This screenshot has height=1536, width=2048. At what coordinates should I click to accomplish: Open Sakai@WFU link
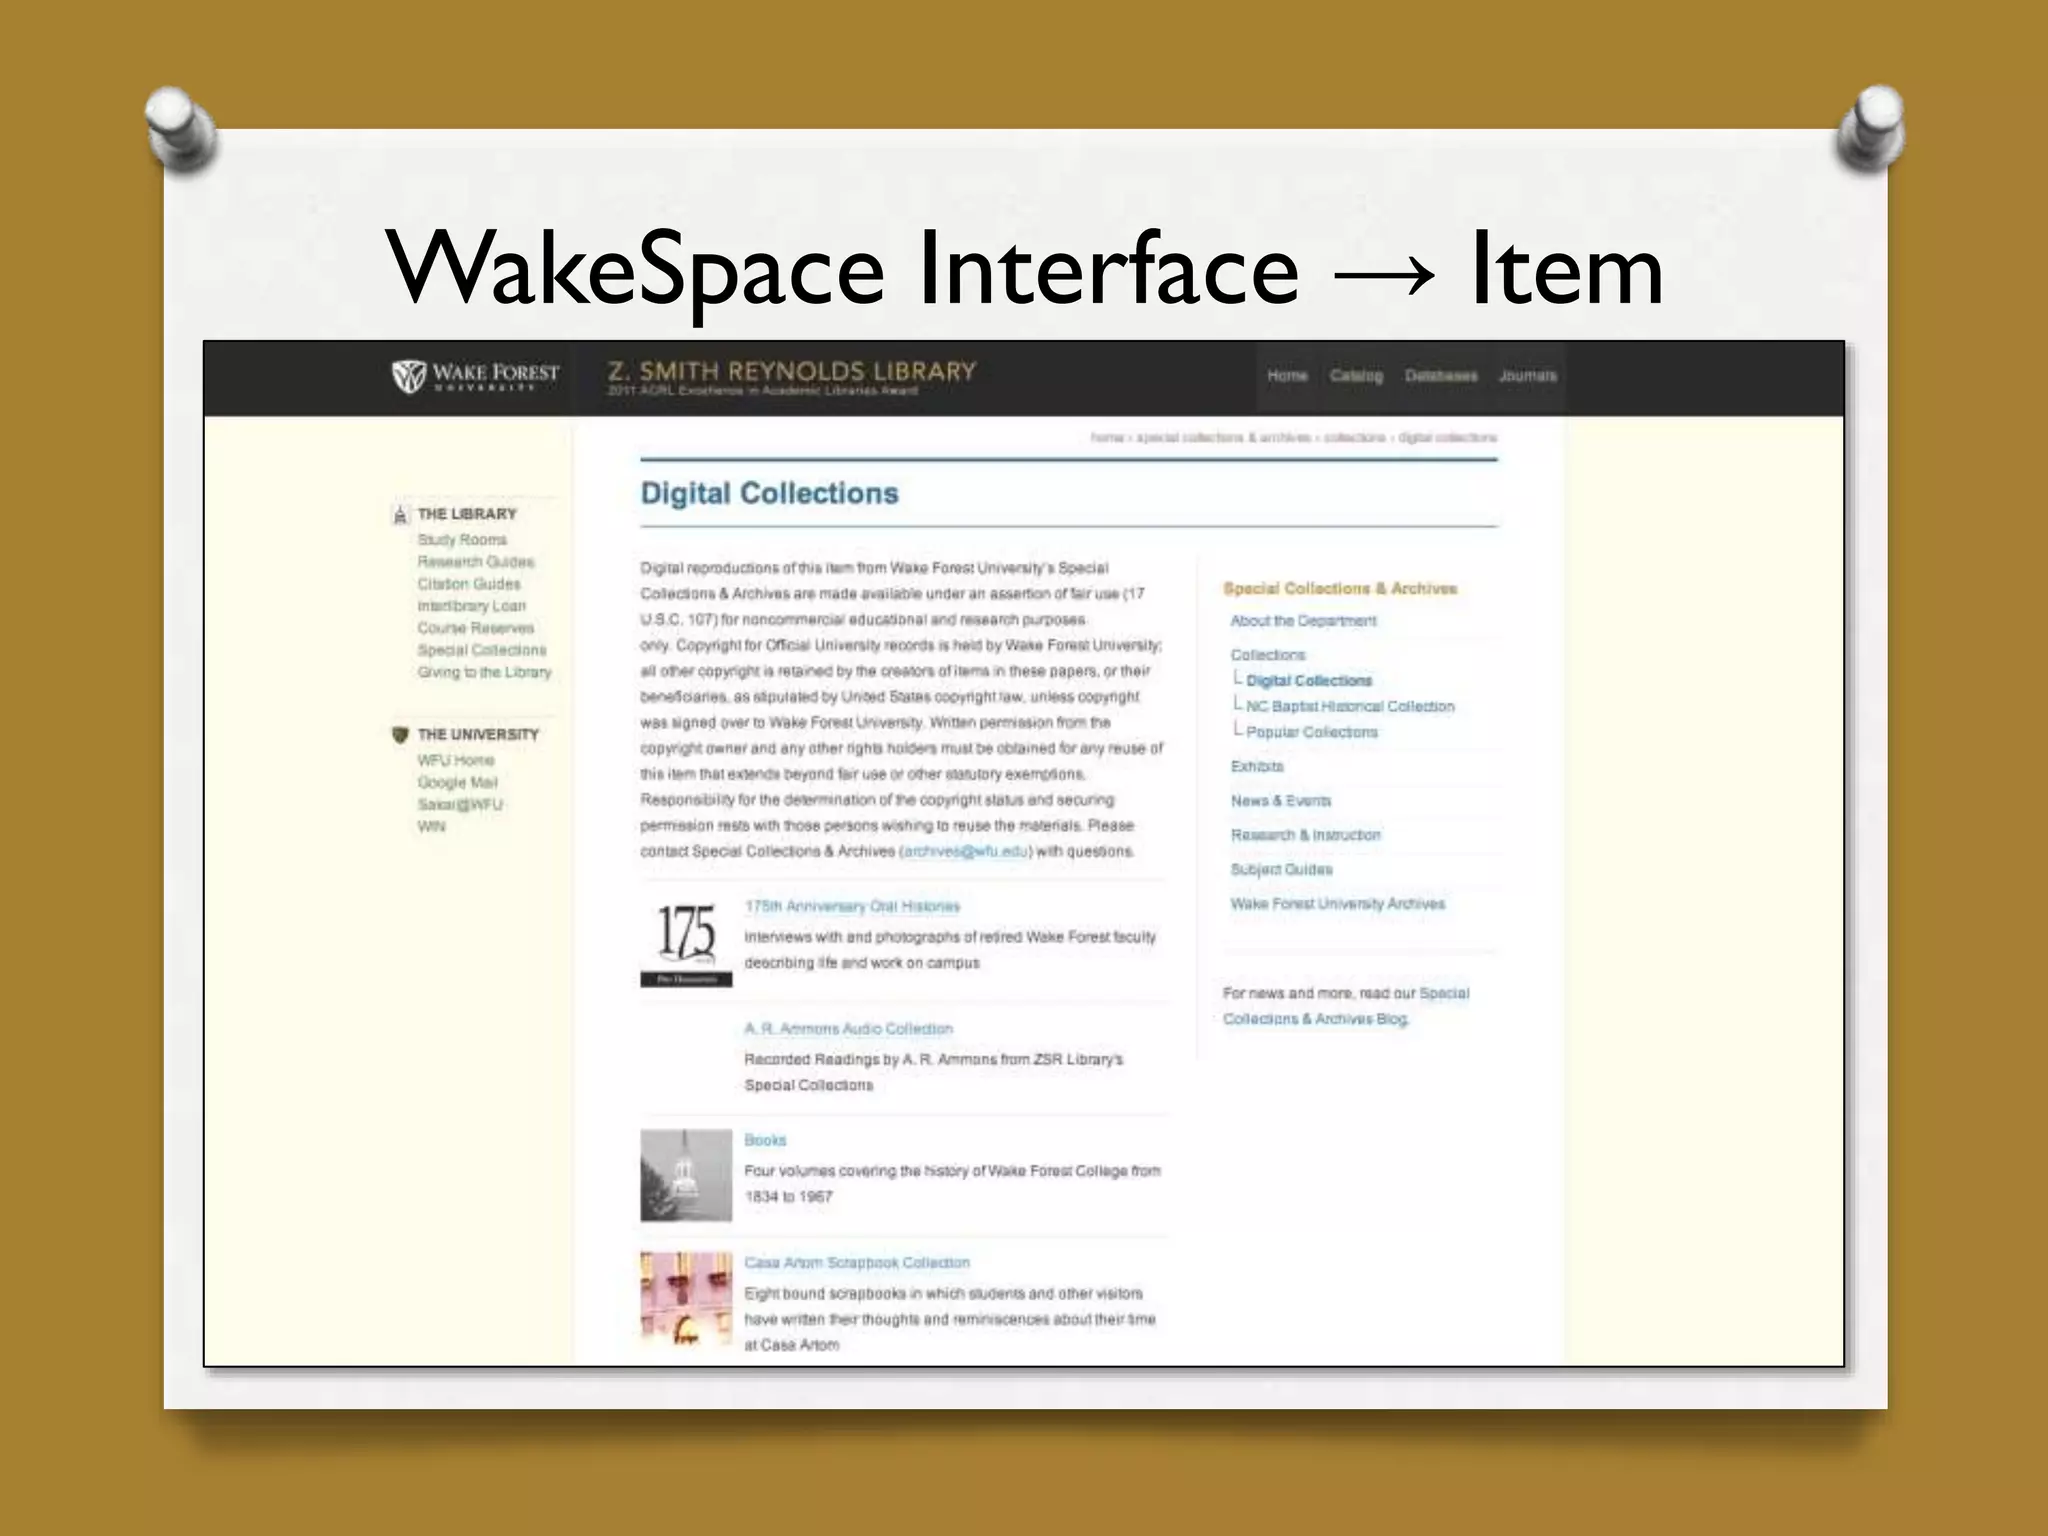[460, 804]
